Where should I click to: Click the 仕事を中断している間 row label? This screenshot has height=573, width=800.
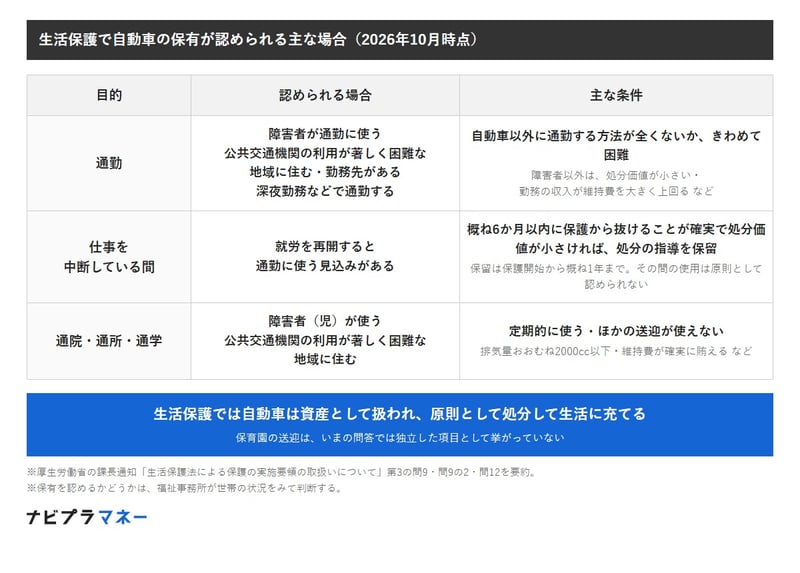click(109, 257)
